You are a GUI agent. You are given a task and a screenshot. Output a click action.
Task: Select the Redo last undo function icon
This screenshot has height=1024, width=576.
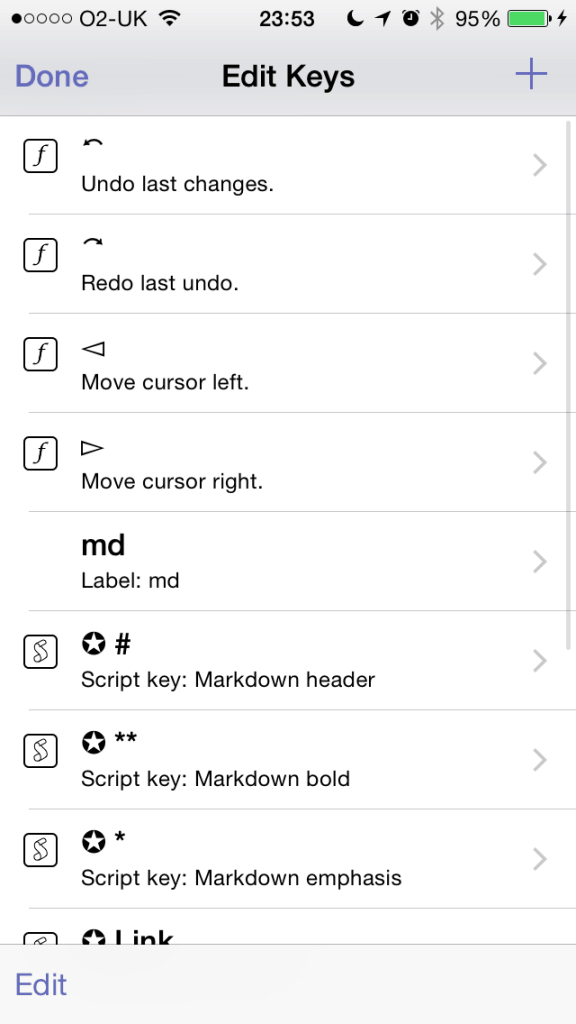[40, 254]
